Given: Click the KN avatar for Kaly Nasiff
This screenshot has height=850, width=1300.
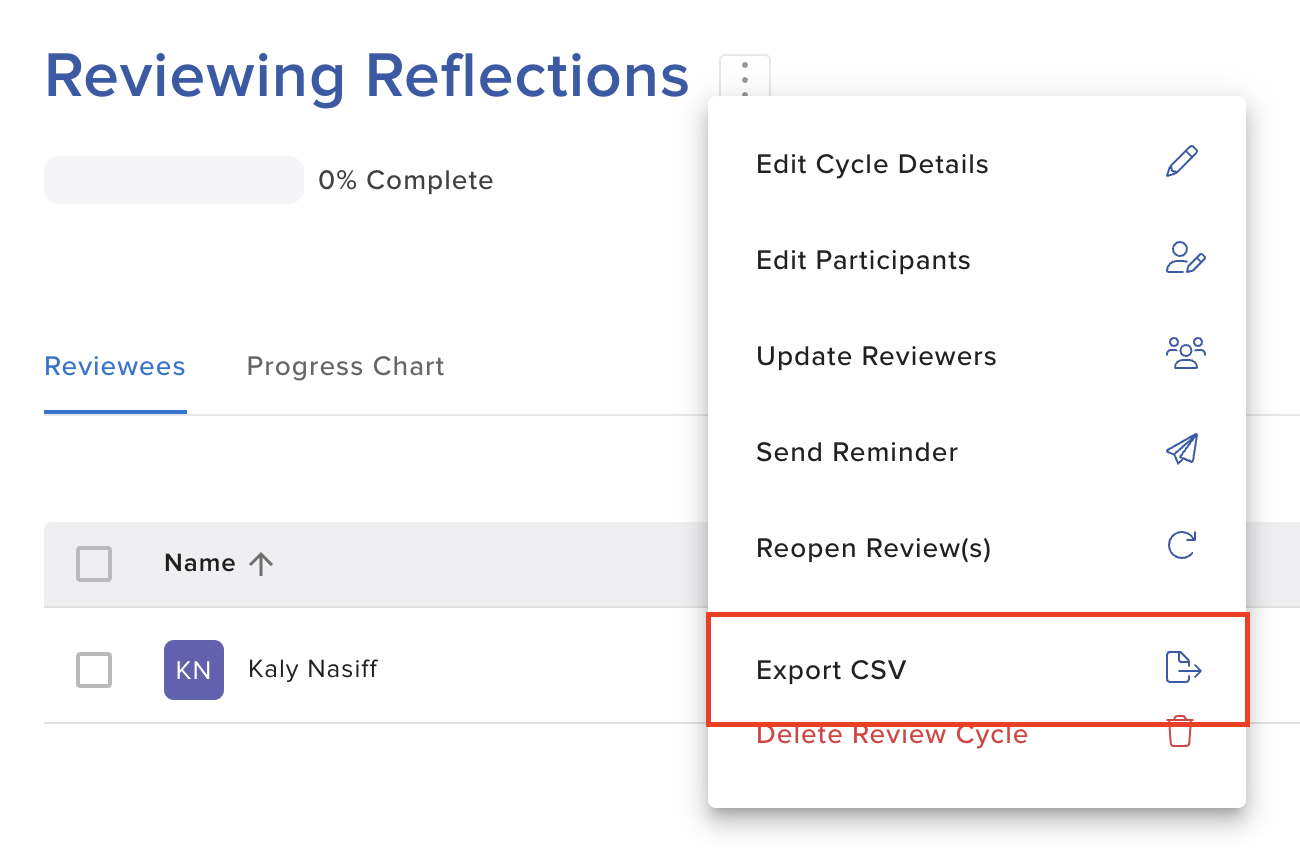Looking at the screenshot, I should coord(193,670).
